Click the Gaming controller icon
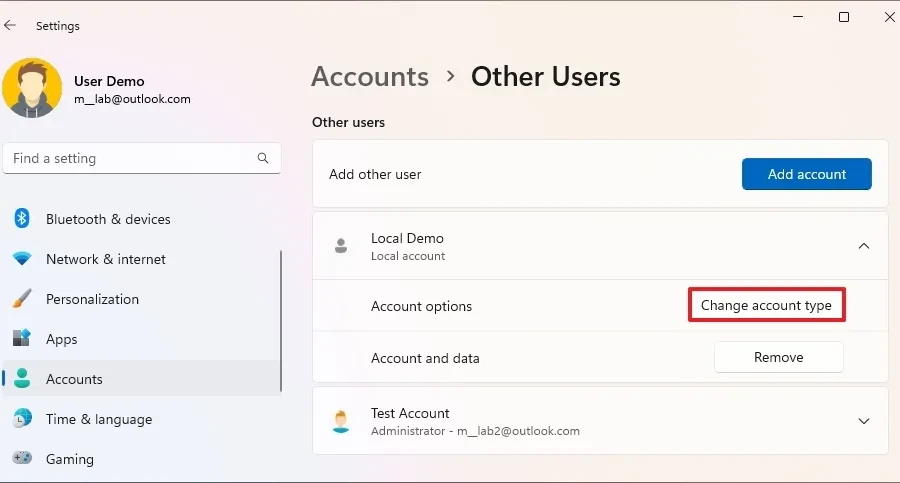This screenshot has height=483, width=900. point(22,458)
